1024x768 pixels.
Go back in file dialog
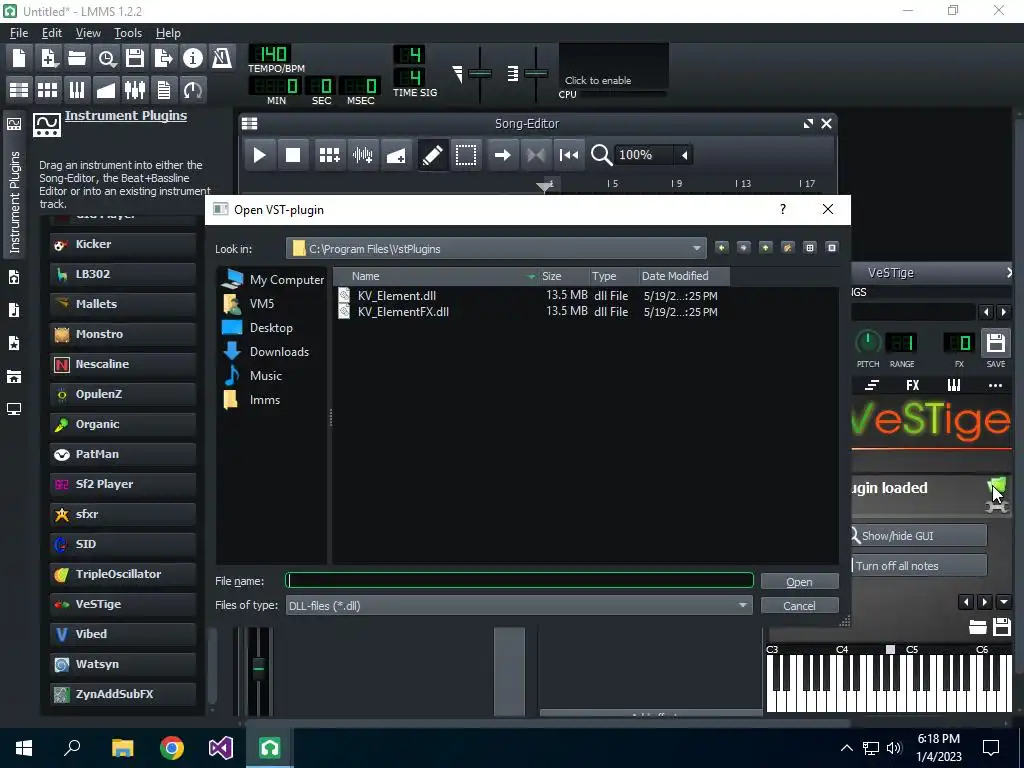coord(722,248)
